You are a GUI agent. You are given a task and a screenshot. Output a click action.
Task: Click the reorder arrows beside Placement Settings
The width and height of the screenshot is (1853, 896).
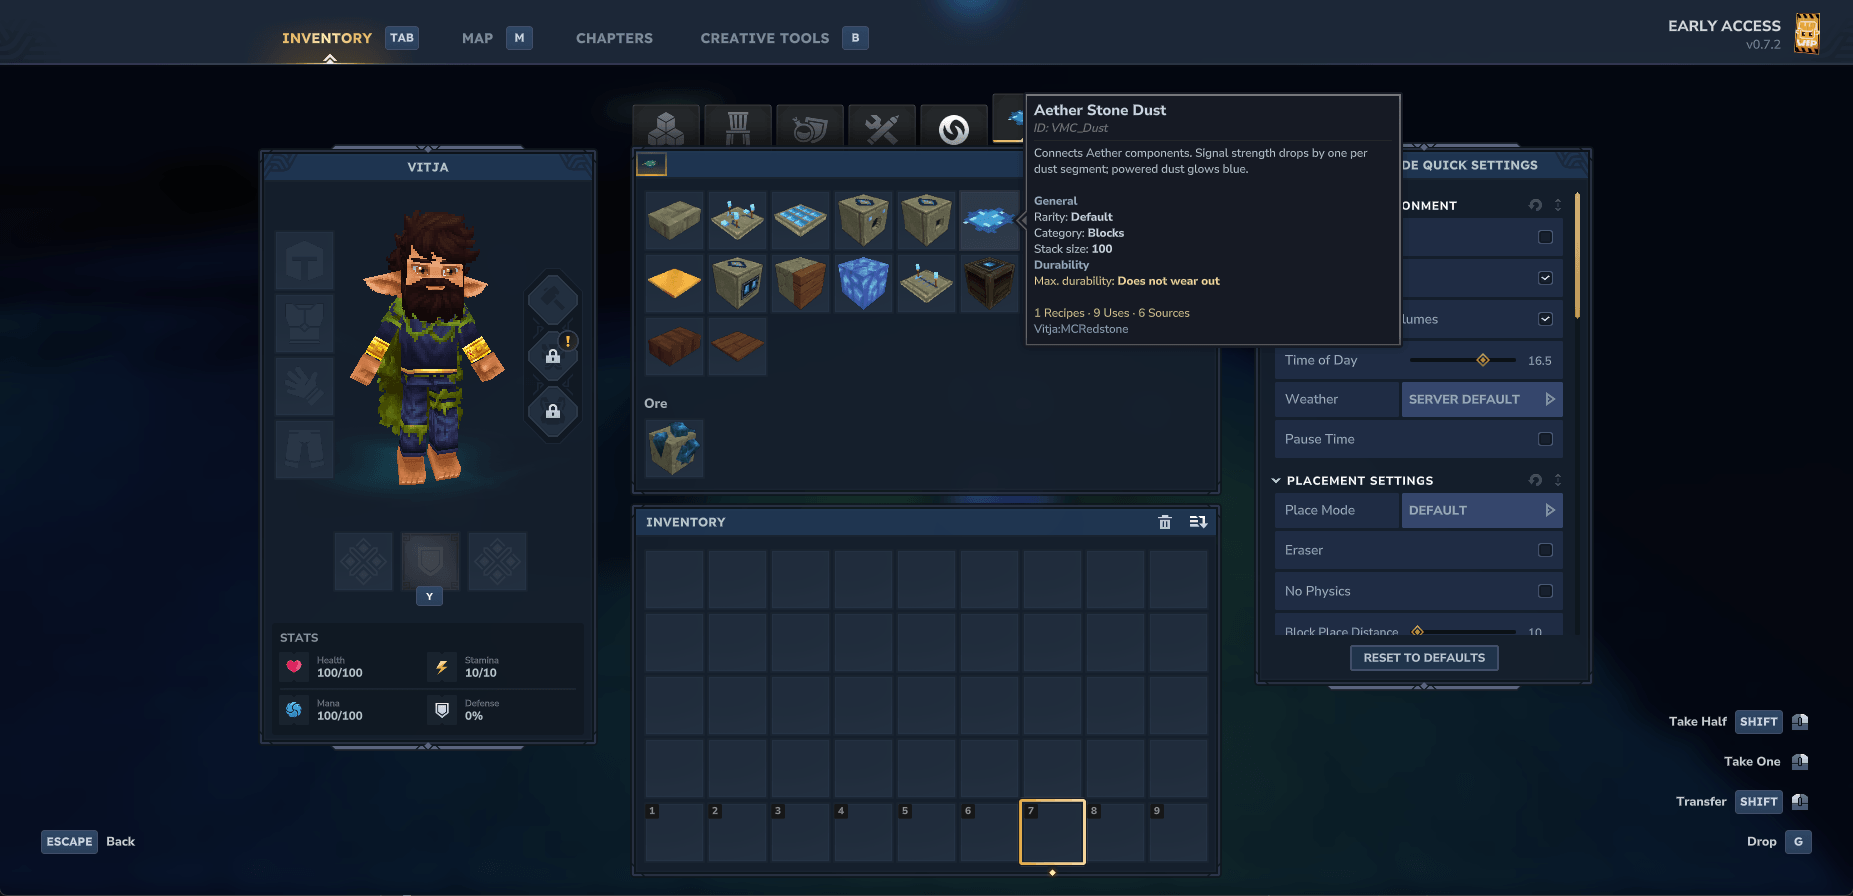[x=1558, y=480]
